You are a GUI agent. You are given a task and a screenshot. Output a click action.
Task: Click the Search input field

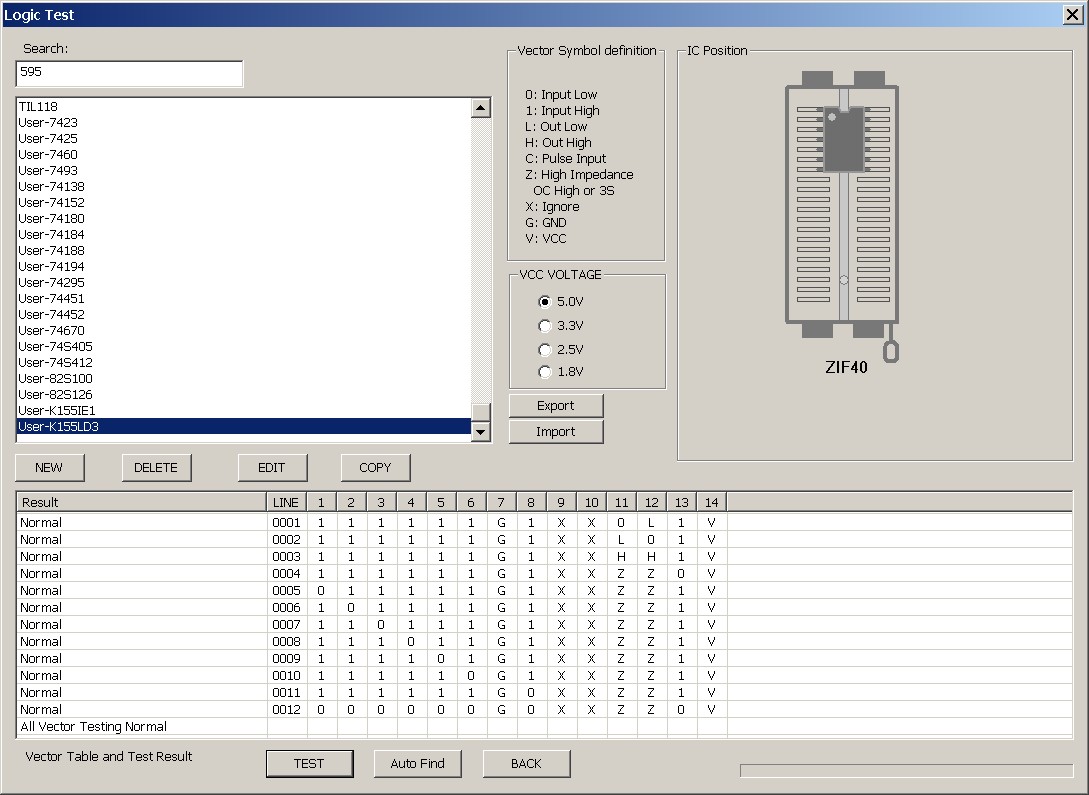click(129, 73)
